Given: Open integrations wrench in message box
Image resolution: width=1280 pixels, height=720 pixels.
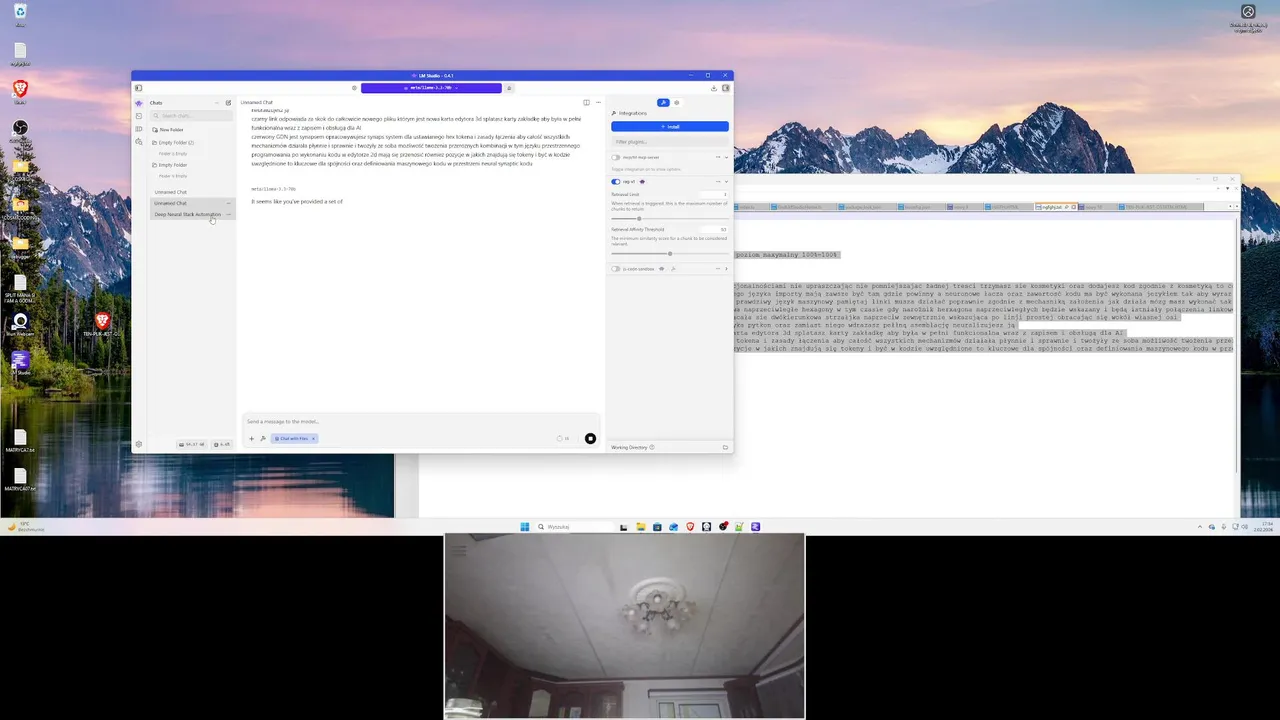Looking at the screenshot, I should coord(263,438).
